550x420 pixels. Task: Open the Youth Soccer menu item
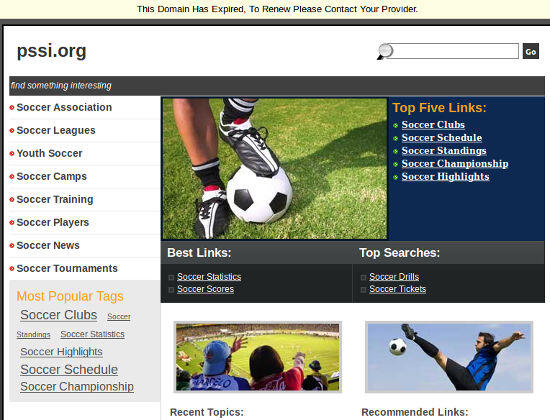[x=49, y=153]
